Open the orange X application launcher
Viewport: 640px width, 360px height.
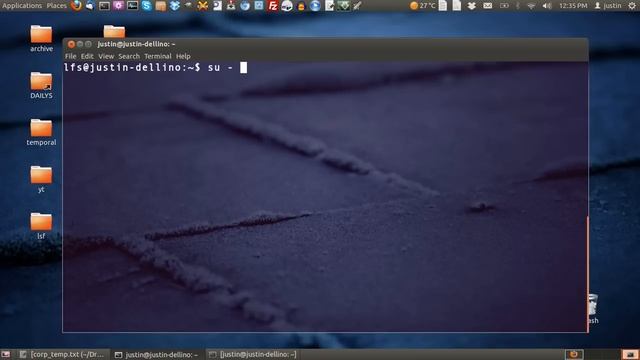[202, 6]
